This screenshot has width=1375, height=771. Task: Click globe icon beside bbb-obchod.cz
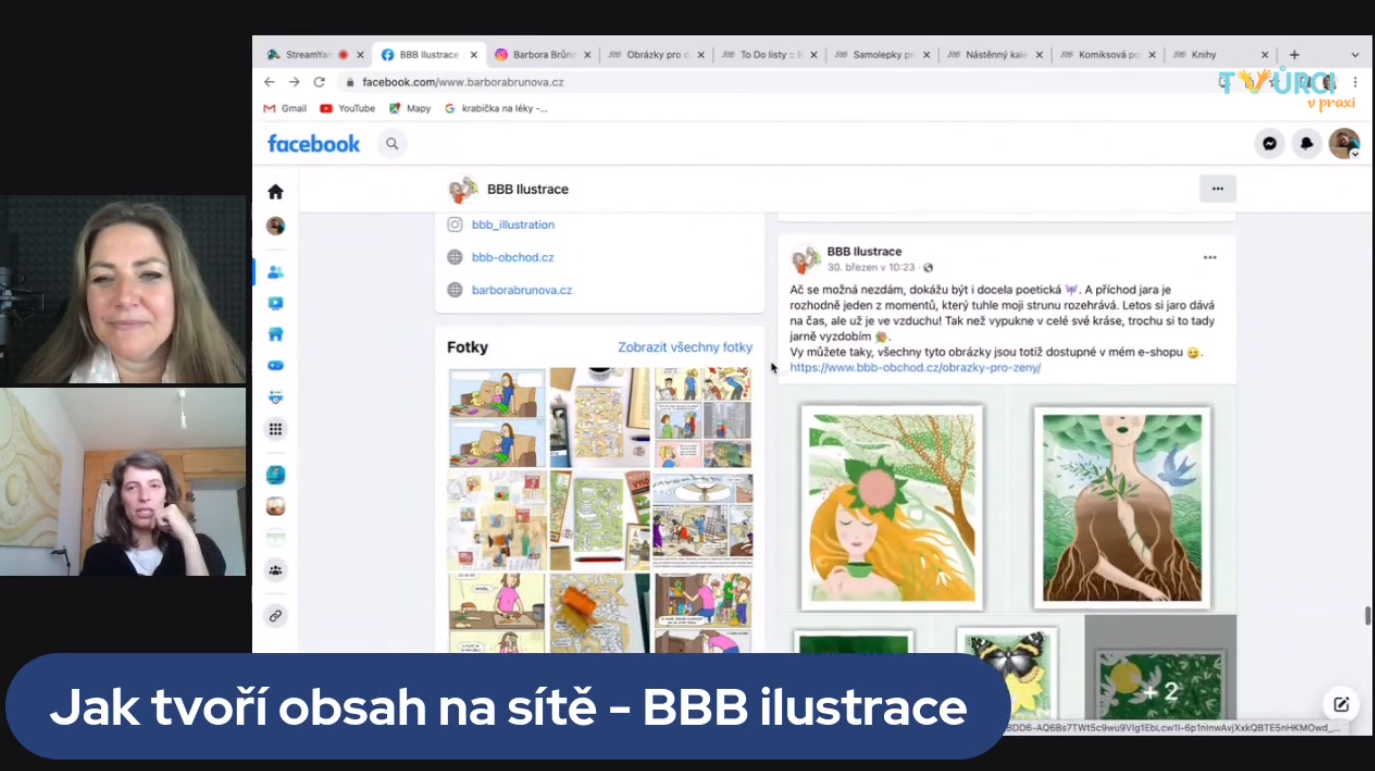[455, 257]
